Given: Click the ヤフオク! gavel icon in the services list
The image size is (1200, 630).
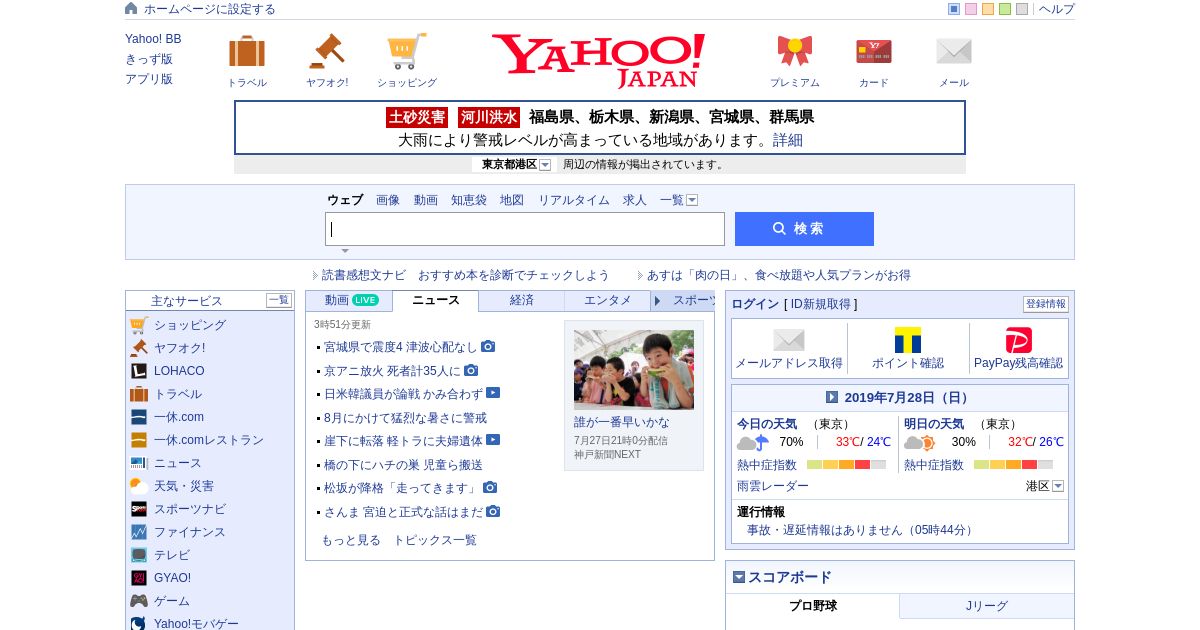Looking at the screenshot, I should (139, 348).
